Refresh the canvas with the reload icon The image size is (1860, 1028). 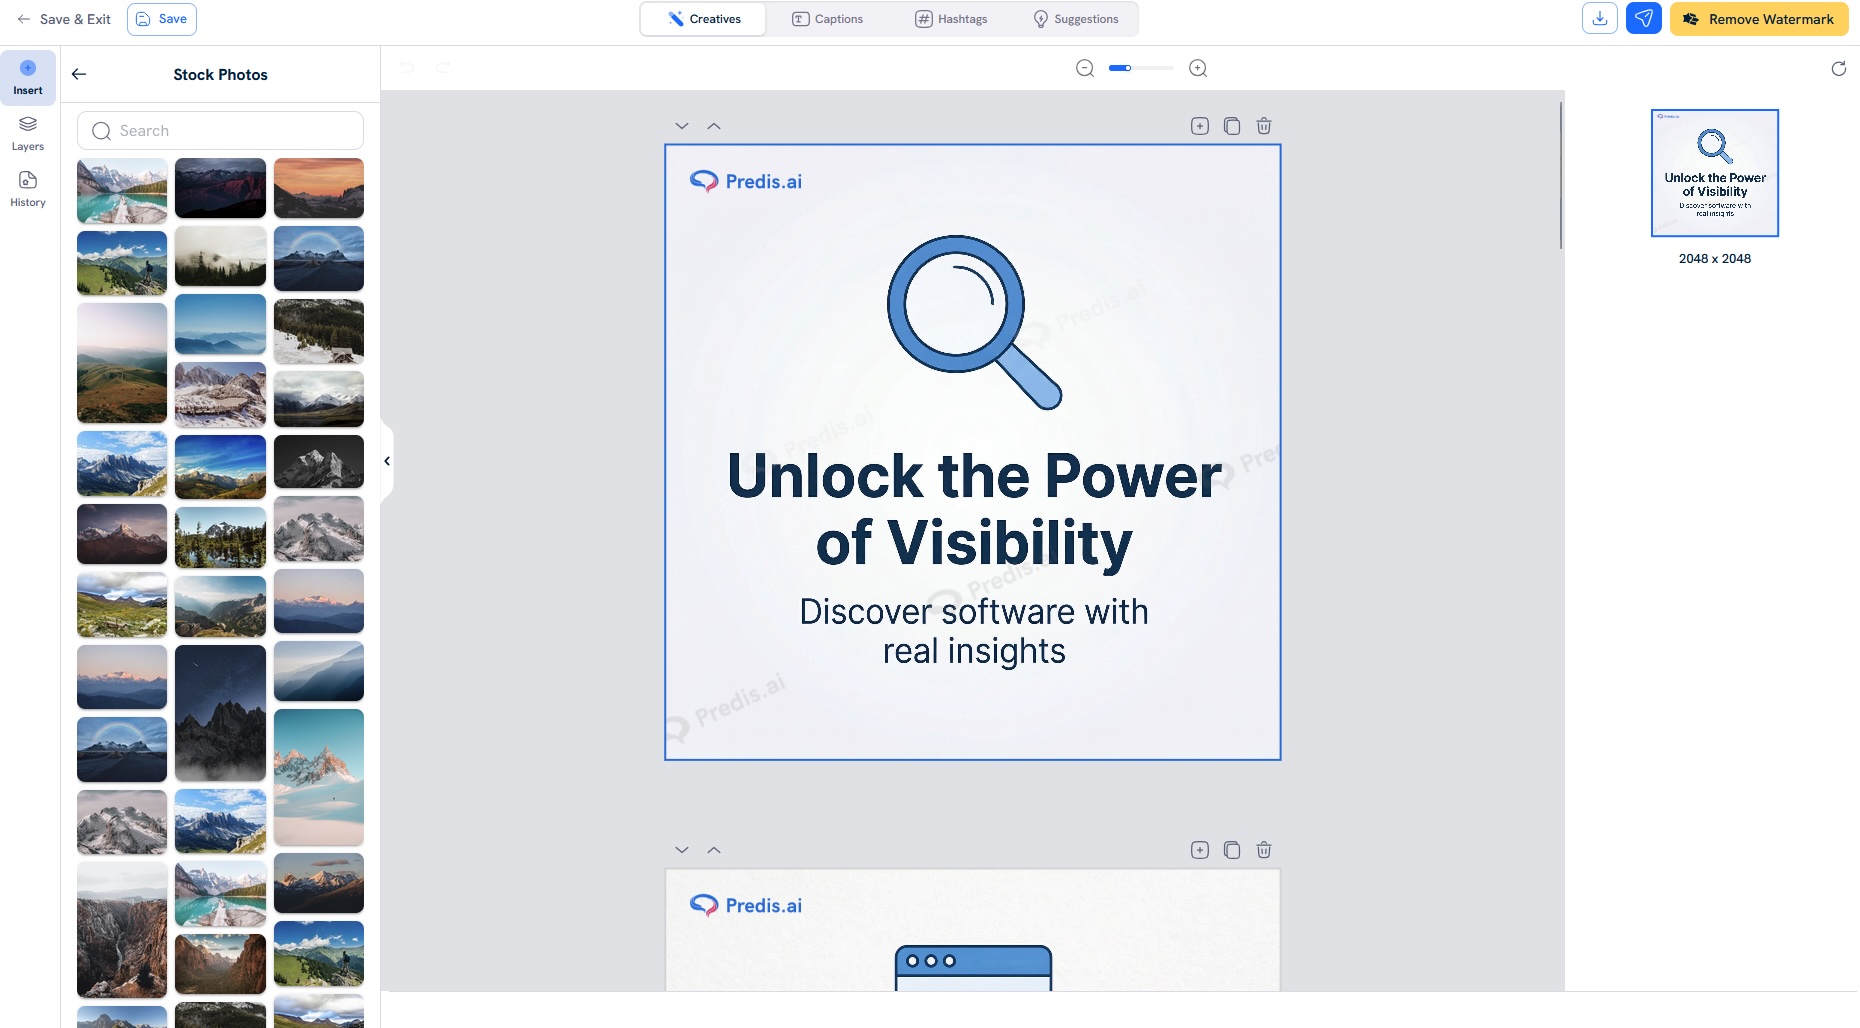pyautogui.click(x=1837, y=68)
